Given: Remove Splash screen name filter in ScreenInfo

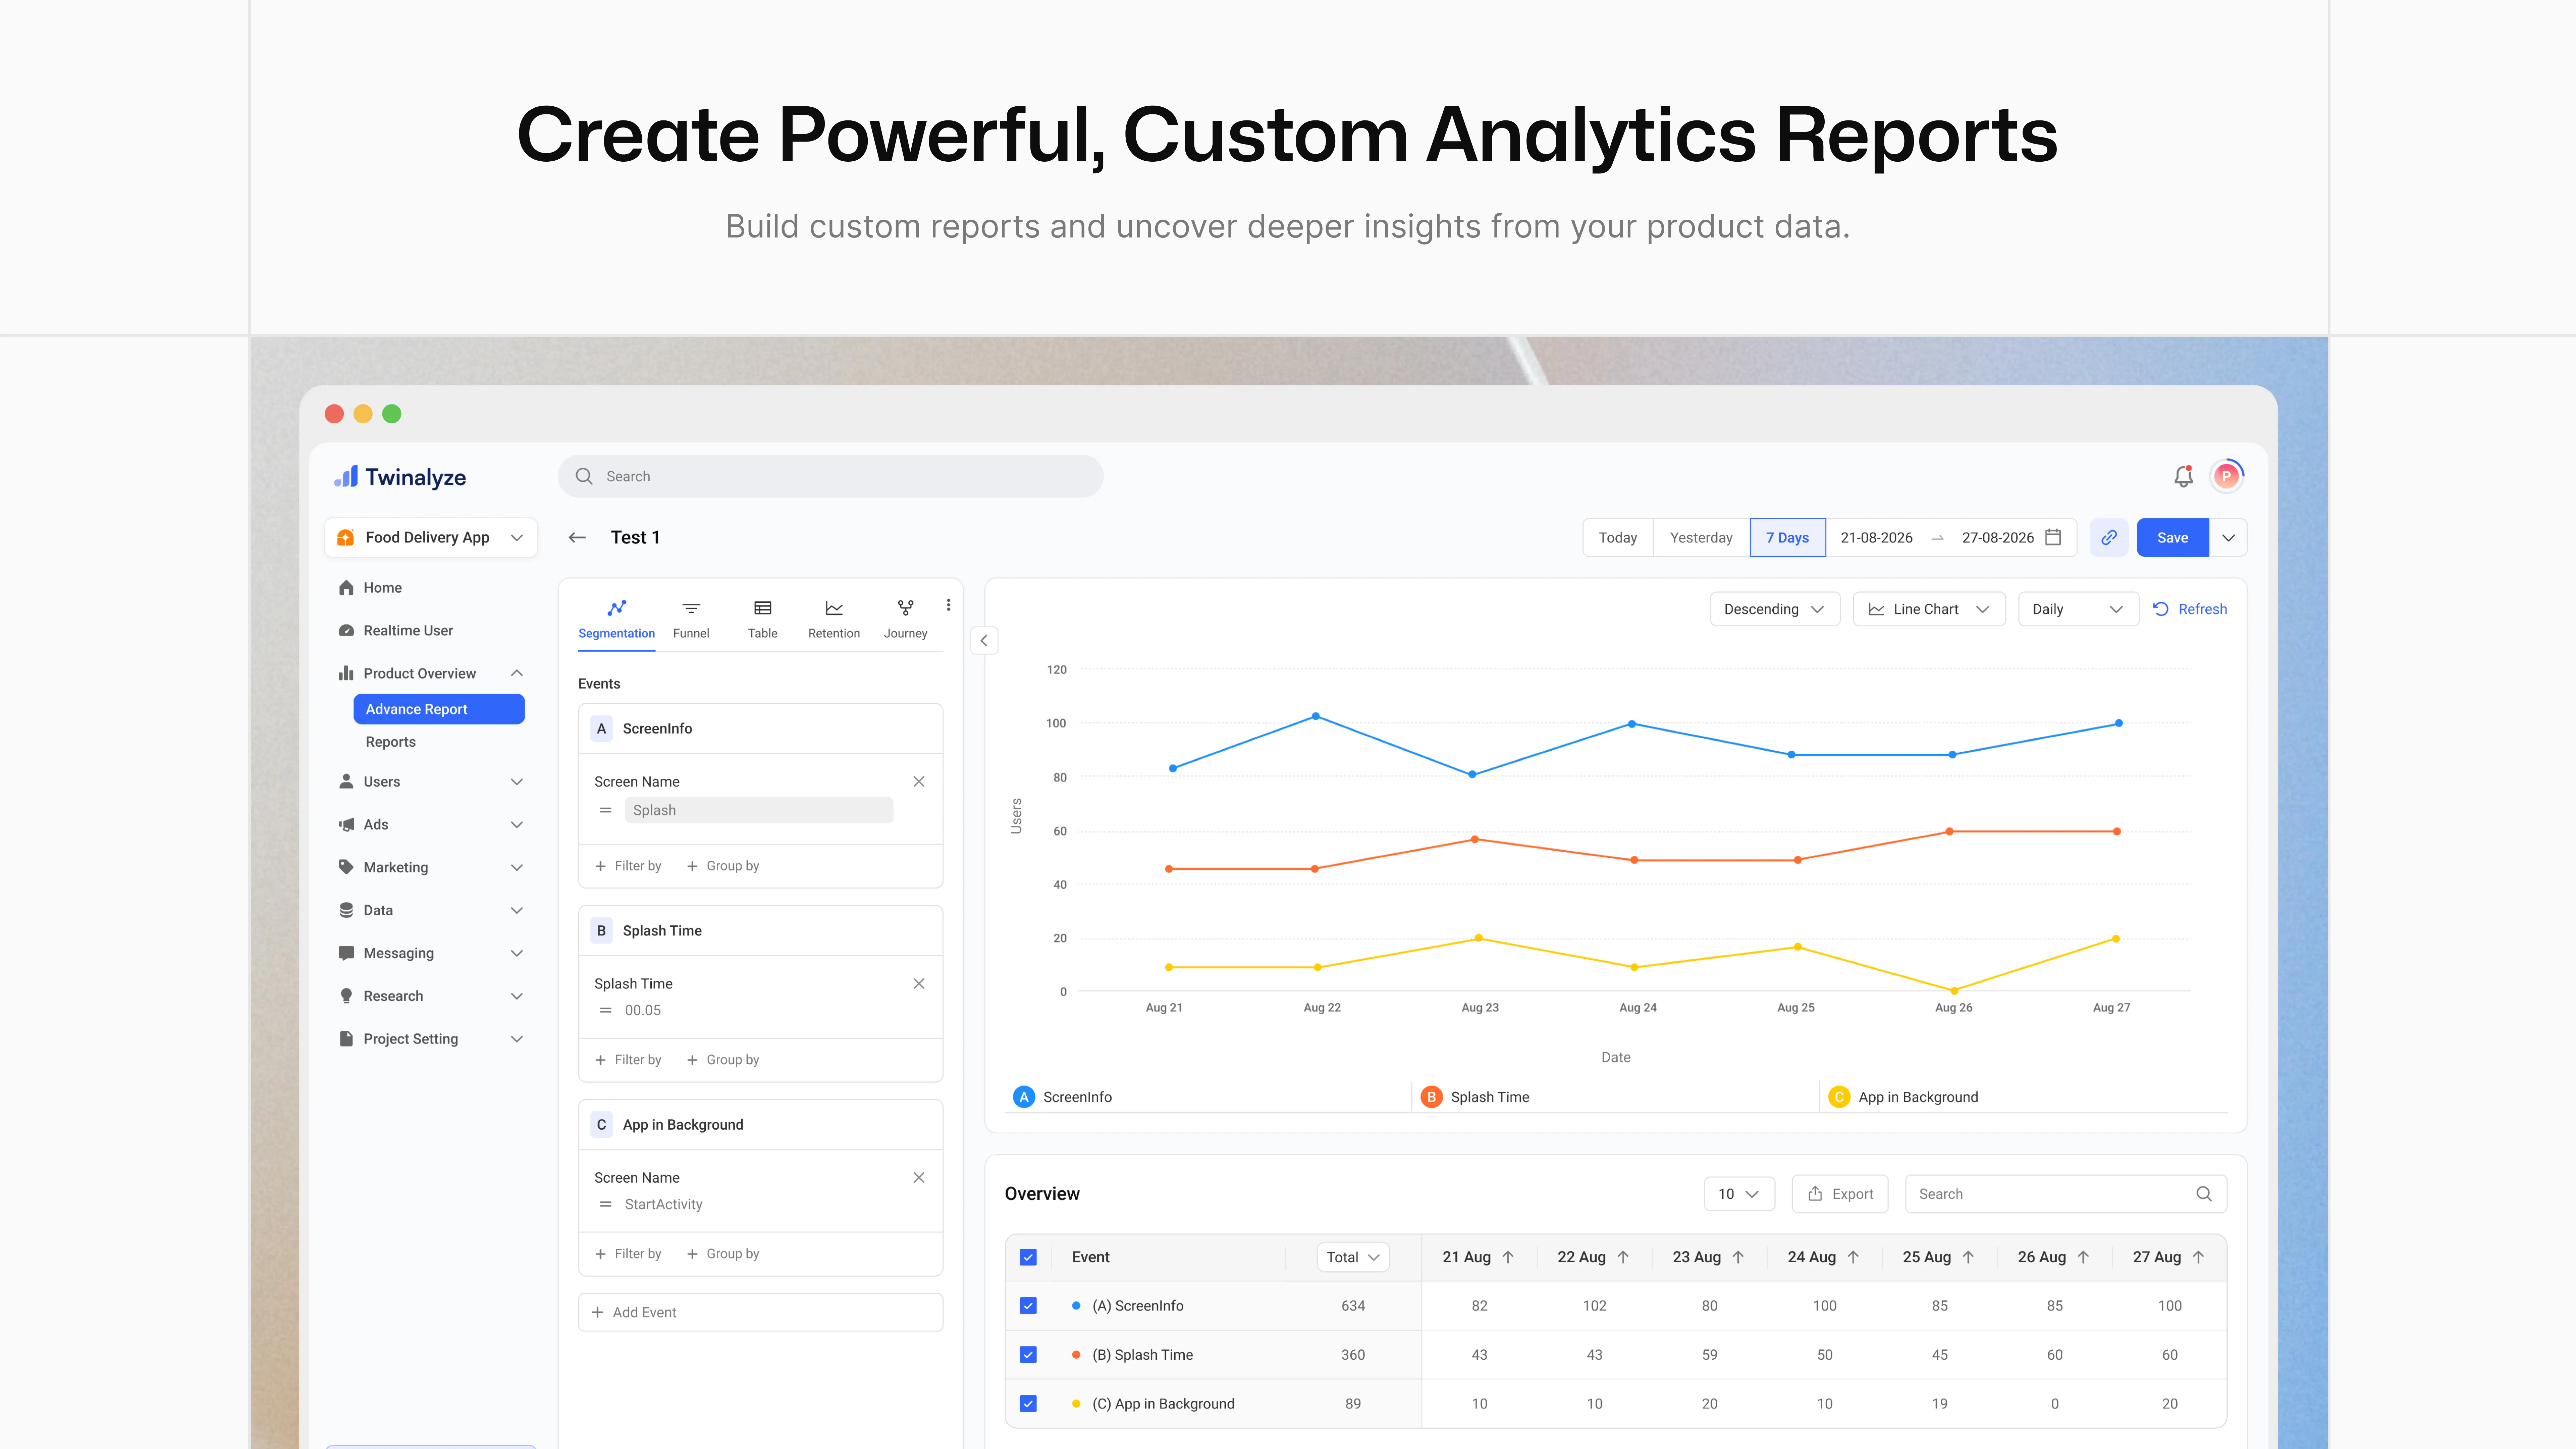Looking at the screenshot, I should tap(919, 782).
